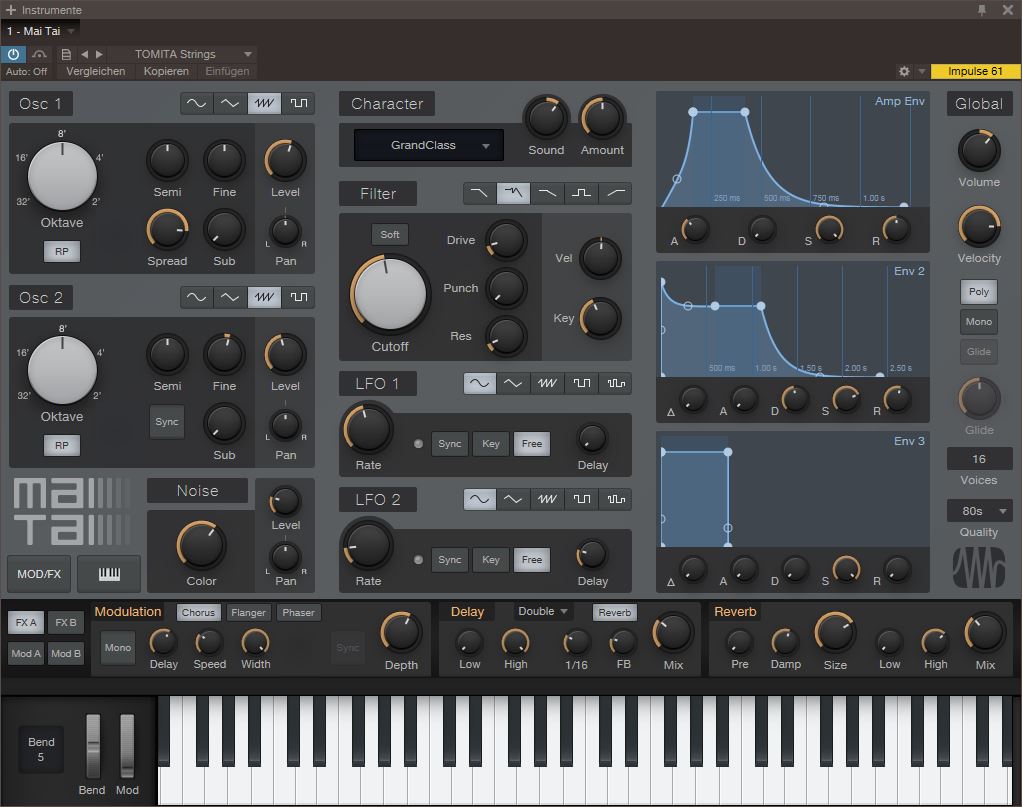Click the Voices 16 value field
The height and width of the screenshot is (807, 1022).
coord(979,459)
